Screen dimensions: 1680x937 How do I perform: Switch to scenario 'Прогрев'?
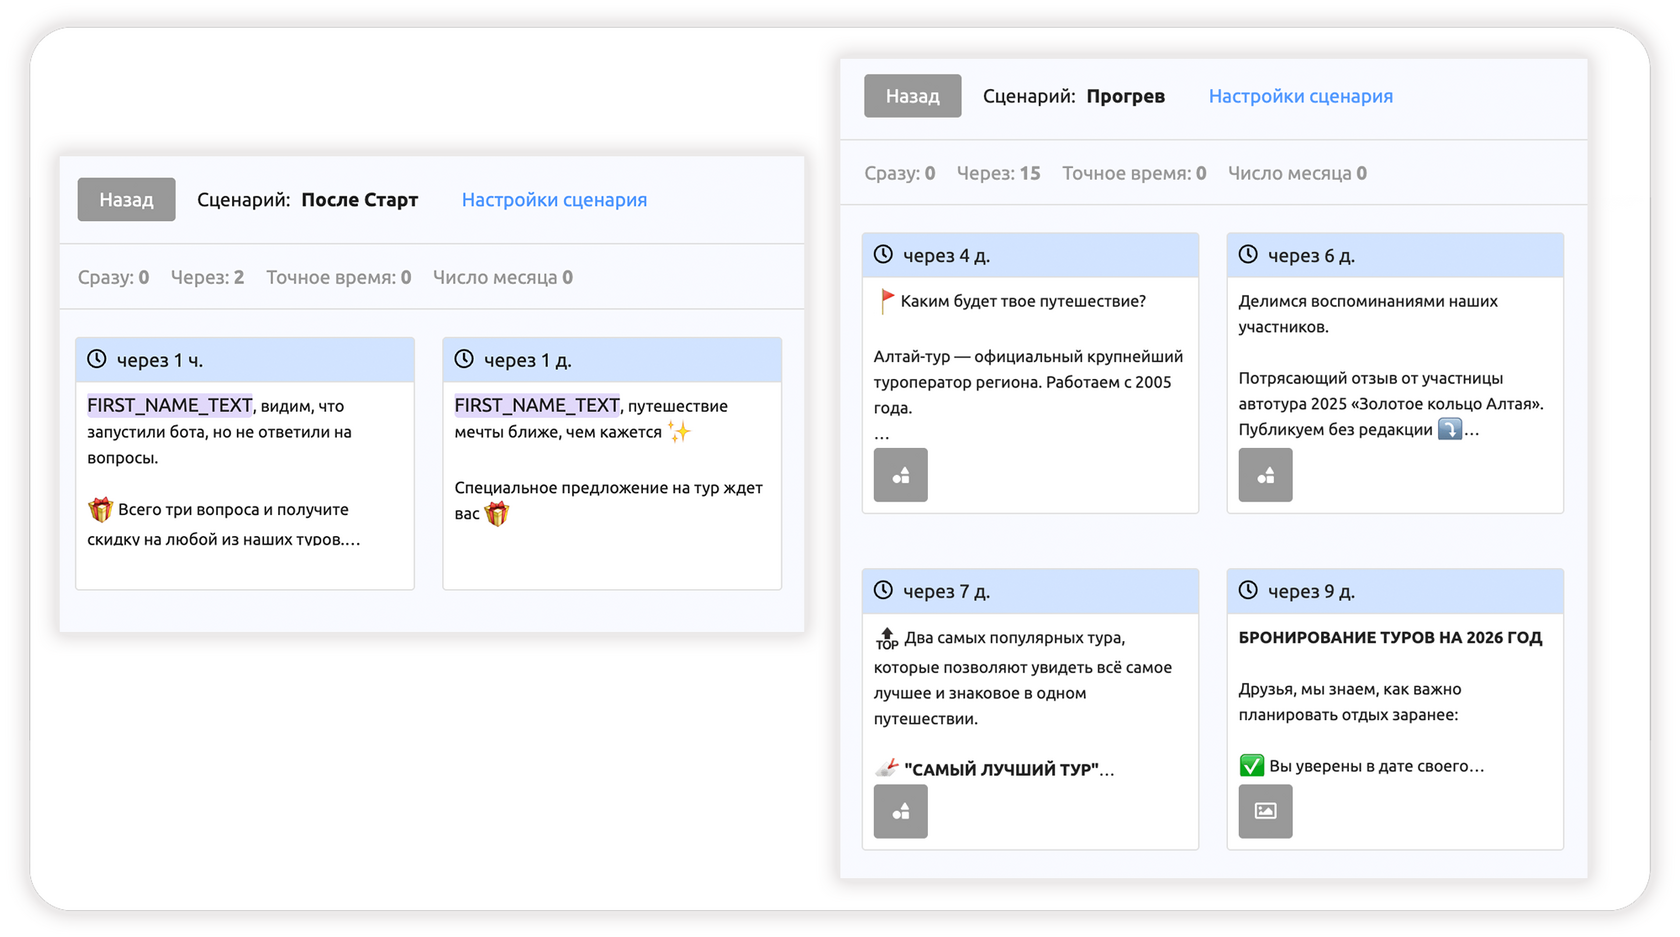(x=1126, y=95)
